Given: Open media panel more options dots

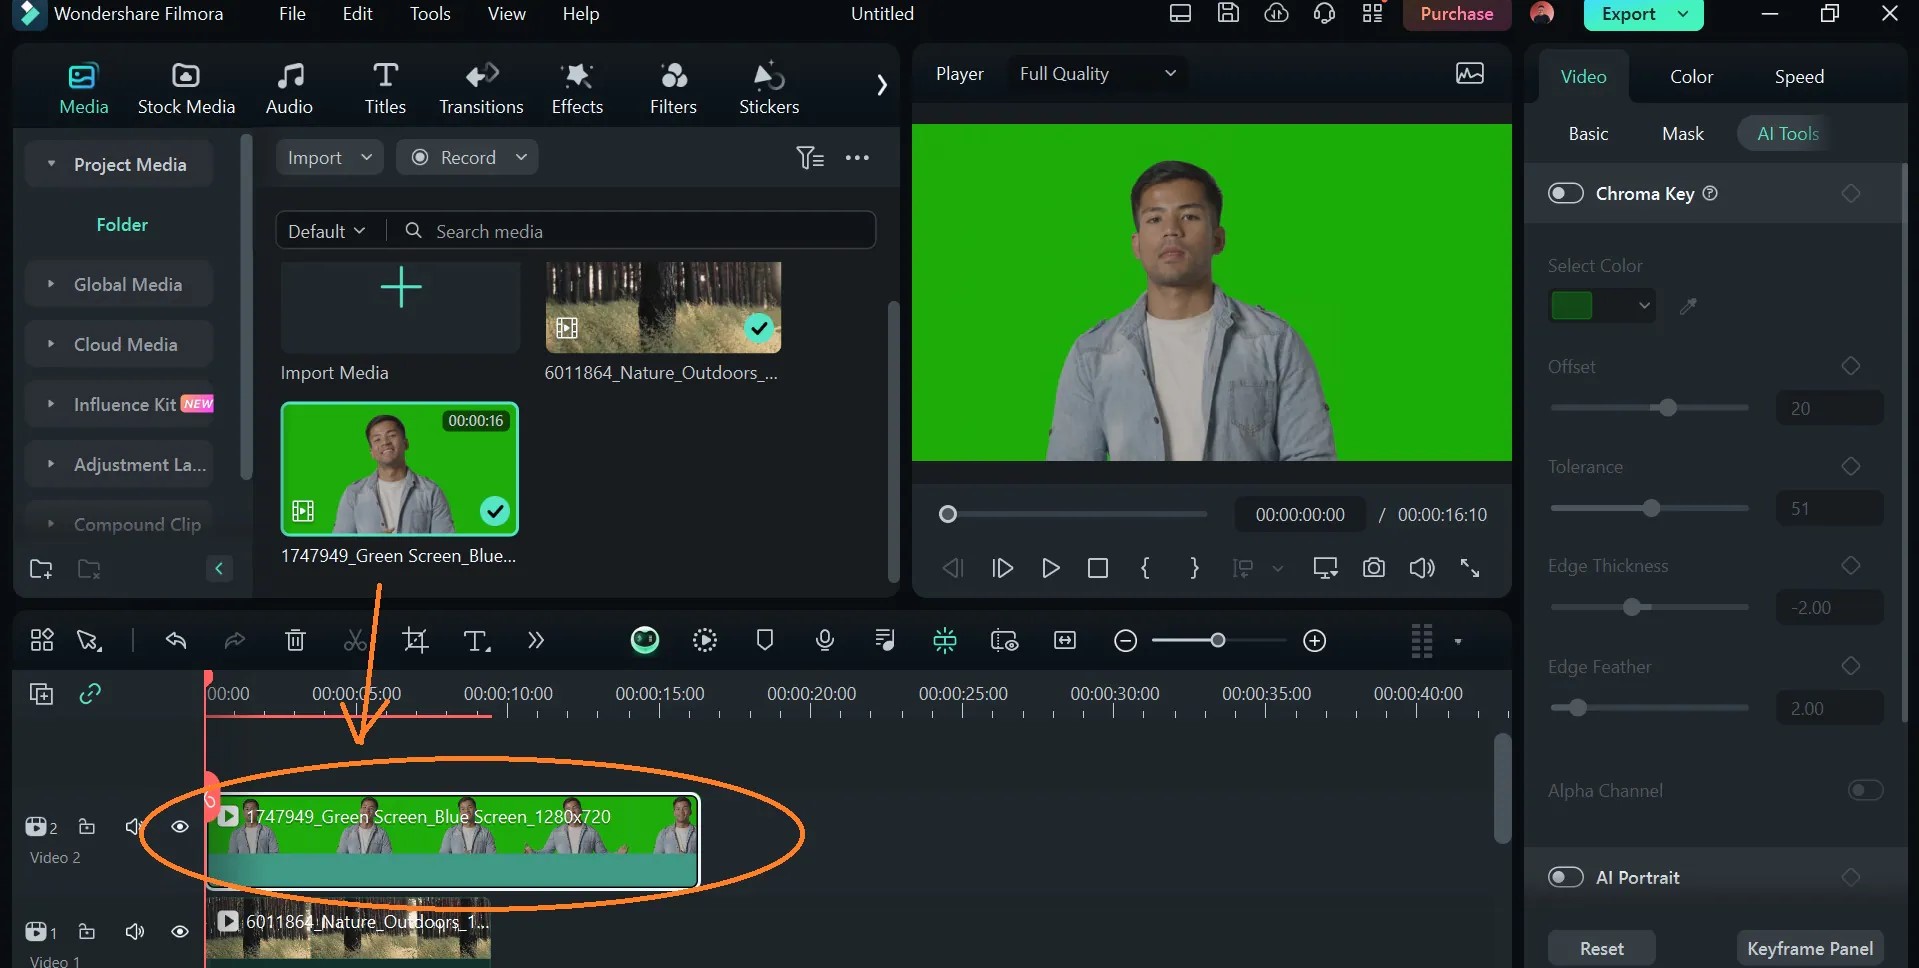Looking at the screenshot, I should 857,157.
